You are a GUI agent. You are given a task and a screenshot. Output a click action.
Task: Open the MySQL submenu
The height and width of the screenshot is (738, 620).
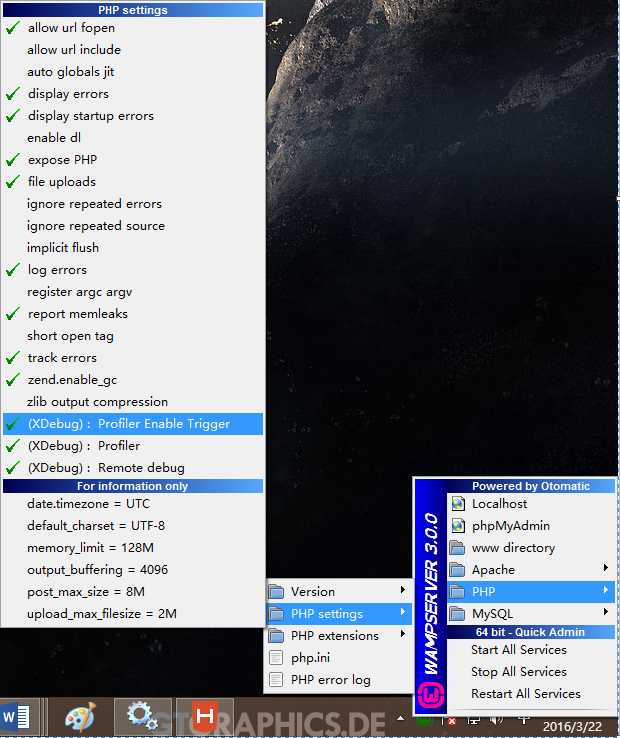pyautogui.click(x=531, y=614)
